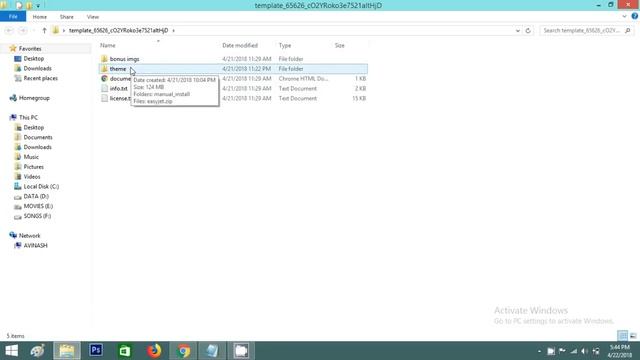Show hidden system tray icons
The height and width of the screenshot is (360, 640).
coord(540,351)
